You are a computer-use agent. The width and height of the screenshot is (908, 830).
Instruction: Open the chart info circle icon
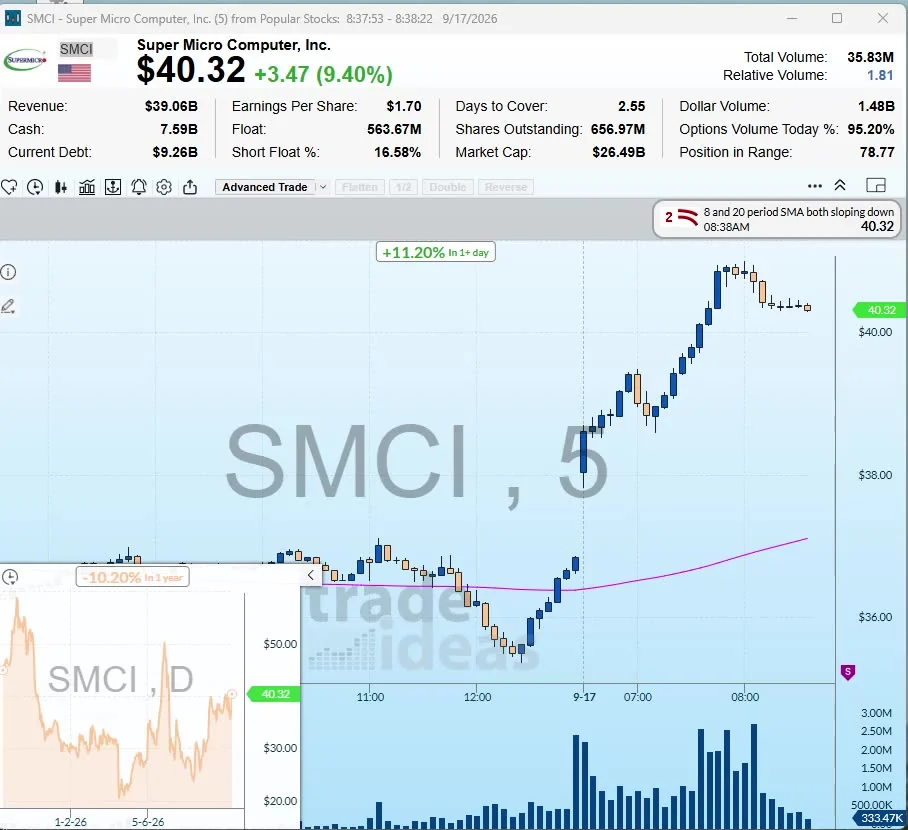coord(8,272)
